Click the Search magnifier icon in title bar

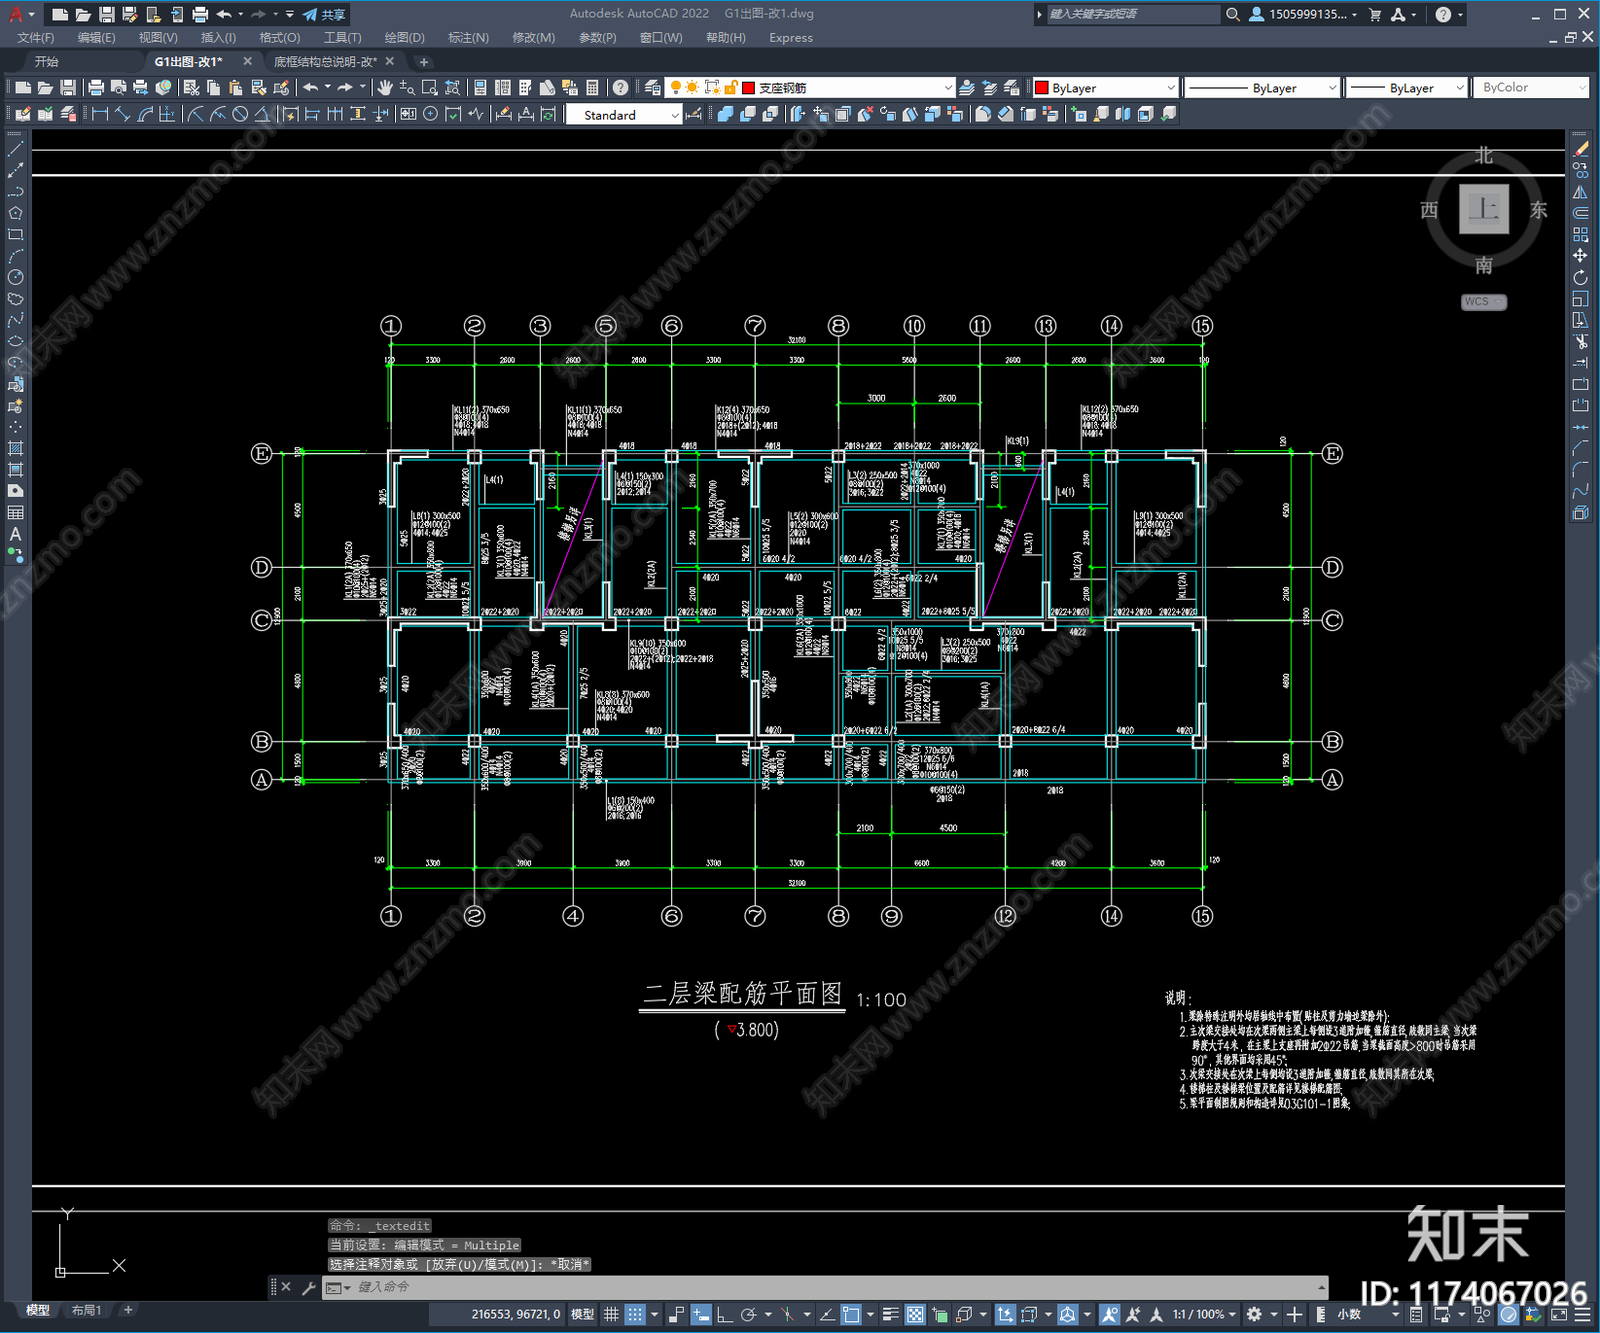[x=1233, y=14]
